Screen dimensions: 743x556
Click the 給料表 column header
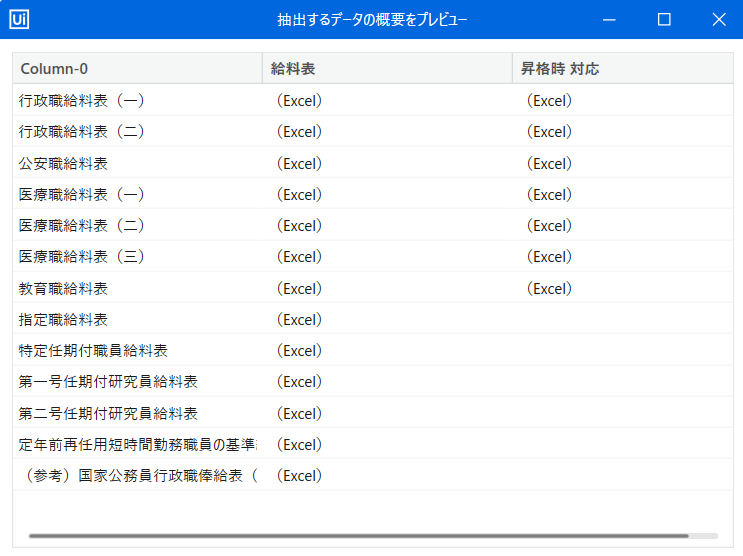(x=387, y=69)
